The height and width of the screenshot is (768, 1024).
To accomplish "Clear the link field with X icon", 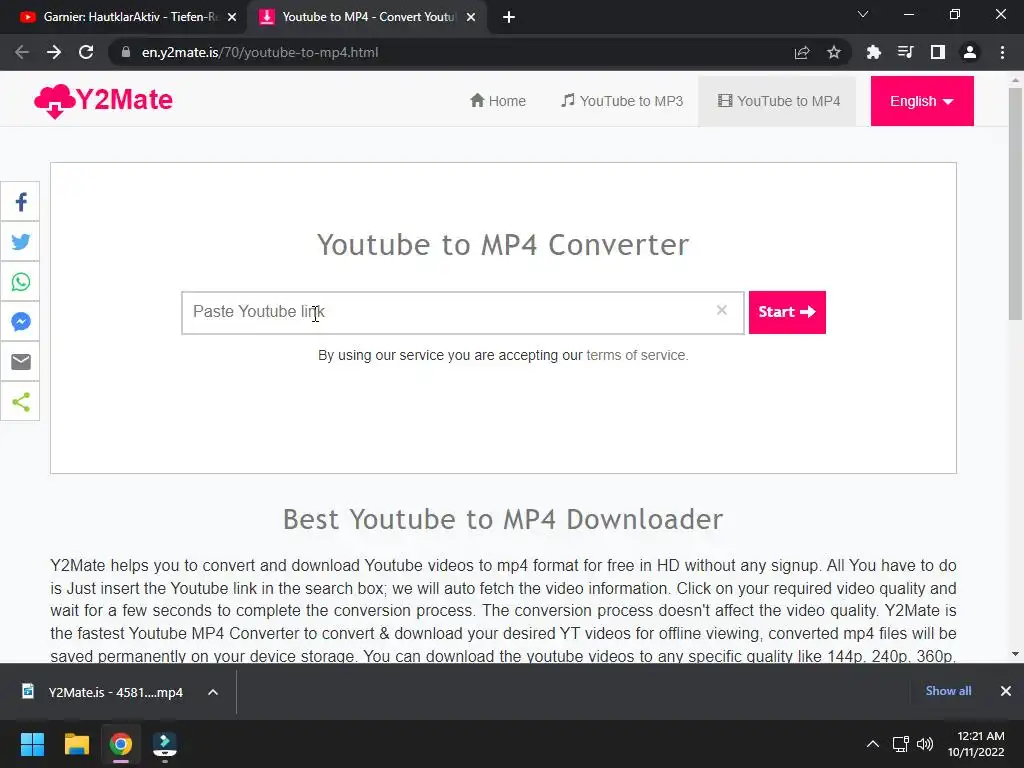I will (x=722, y=310).
